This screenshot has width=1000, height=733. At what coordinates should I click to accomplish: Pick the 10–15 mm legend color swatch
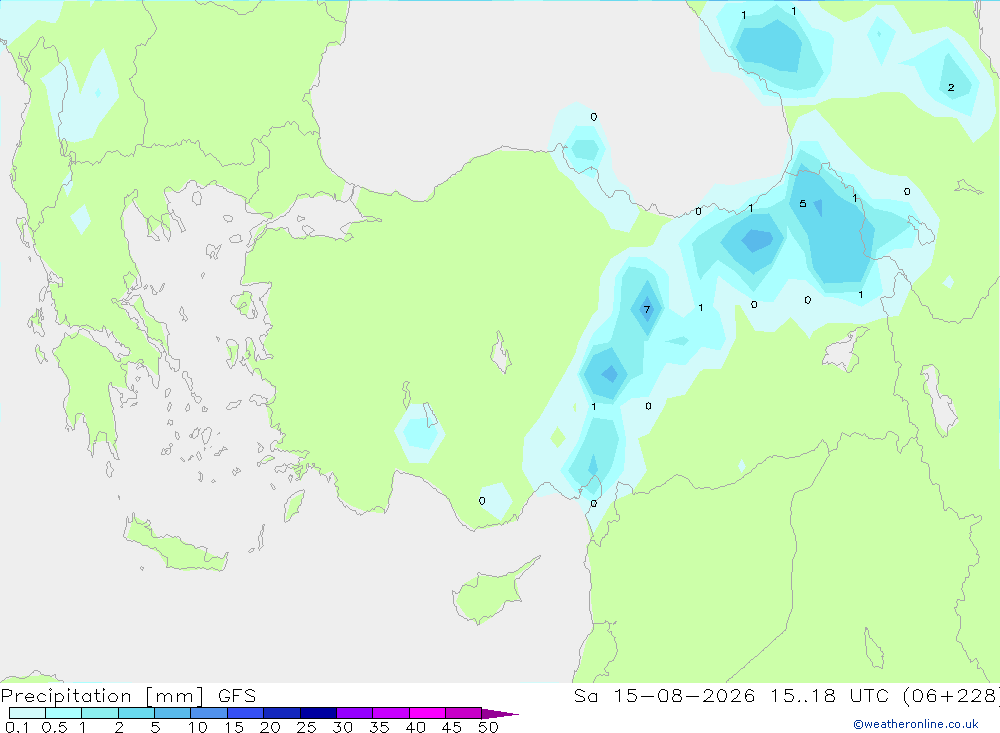209,713
